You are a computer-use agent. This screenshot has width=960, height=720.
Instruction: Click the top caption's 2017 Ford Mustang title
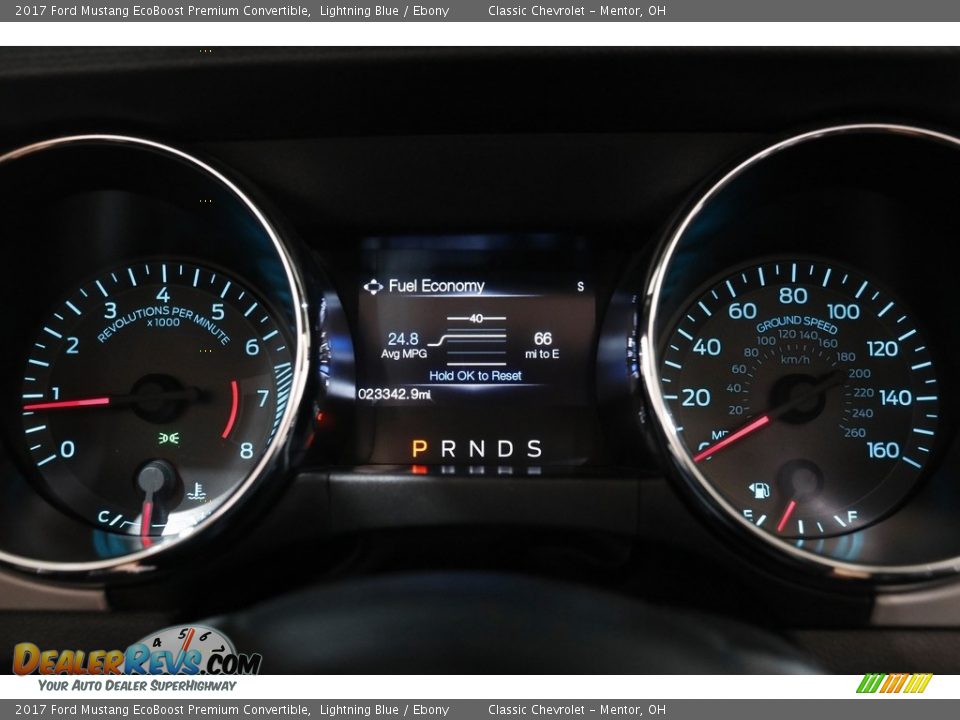162,10
